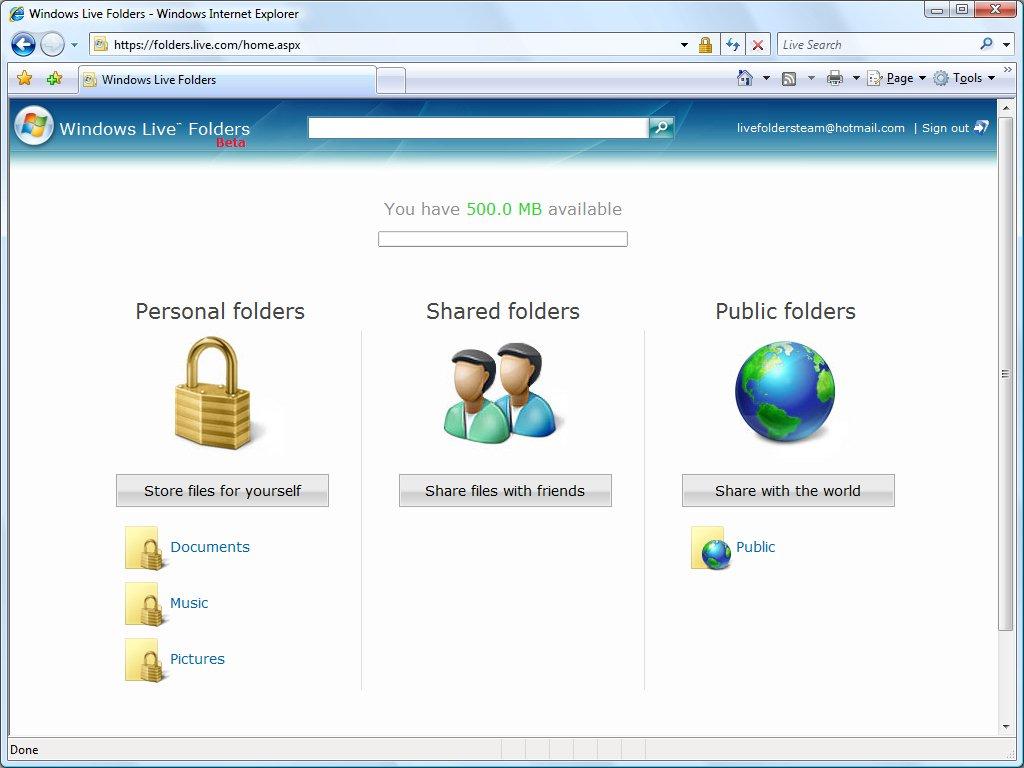Open the address bar history dropdown
The width and height of the screenshot is (1024, 768).
(684, 44)
